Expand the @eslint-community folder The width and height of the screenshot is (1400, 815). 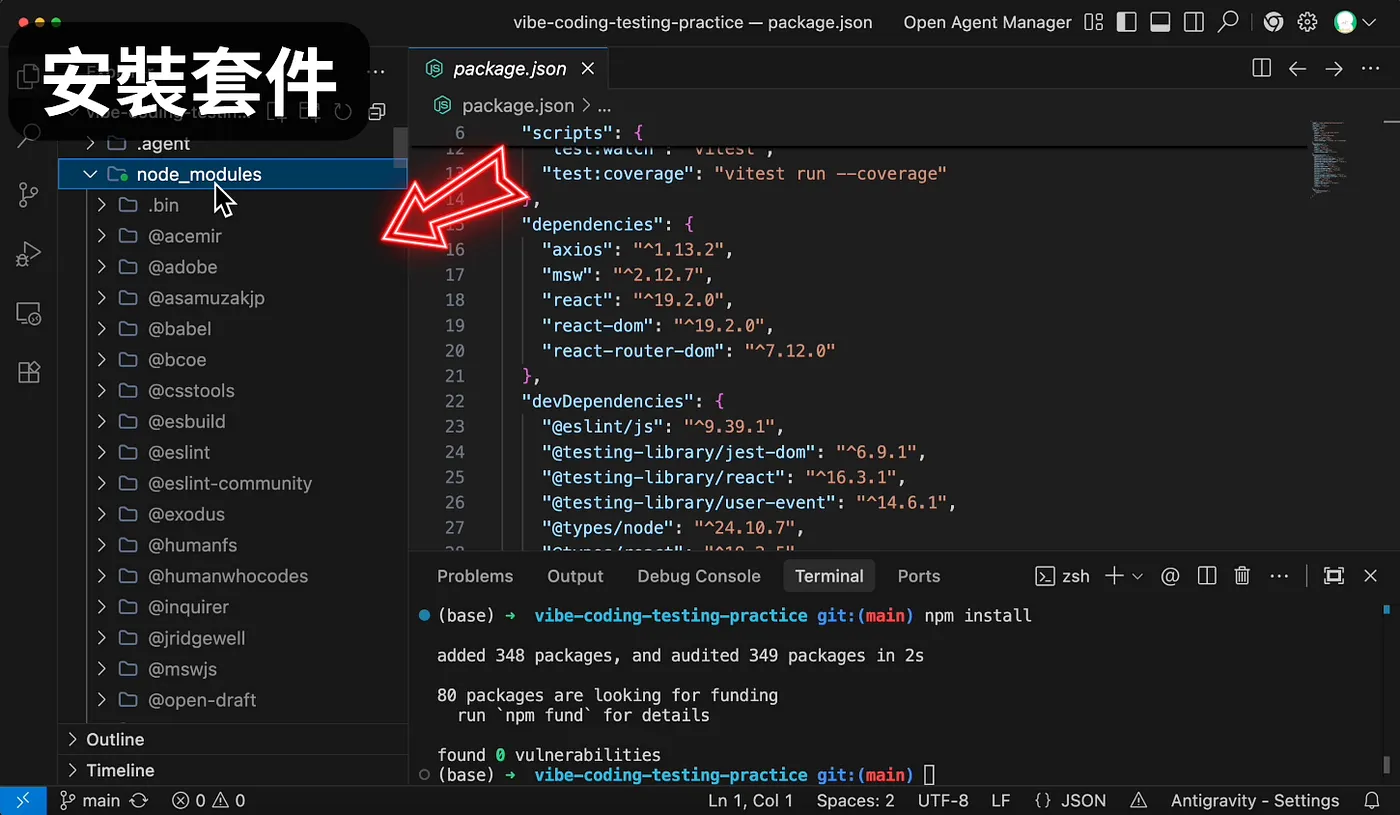tap(101, 484)
